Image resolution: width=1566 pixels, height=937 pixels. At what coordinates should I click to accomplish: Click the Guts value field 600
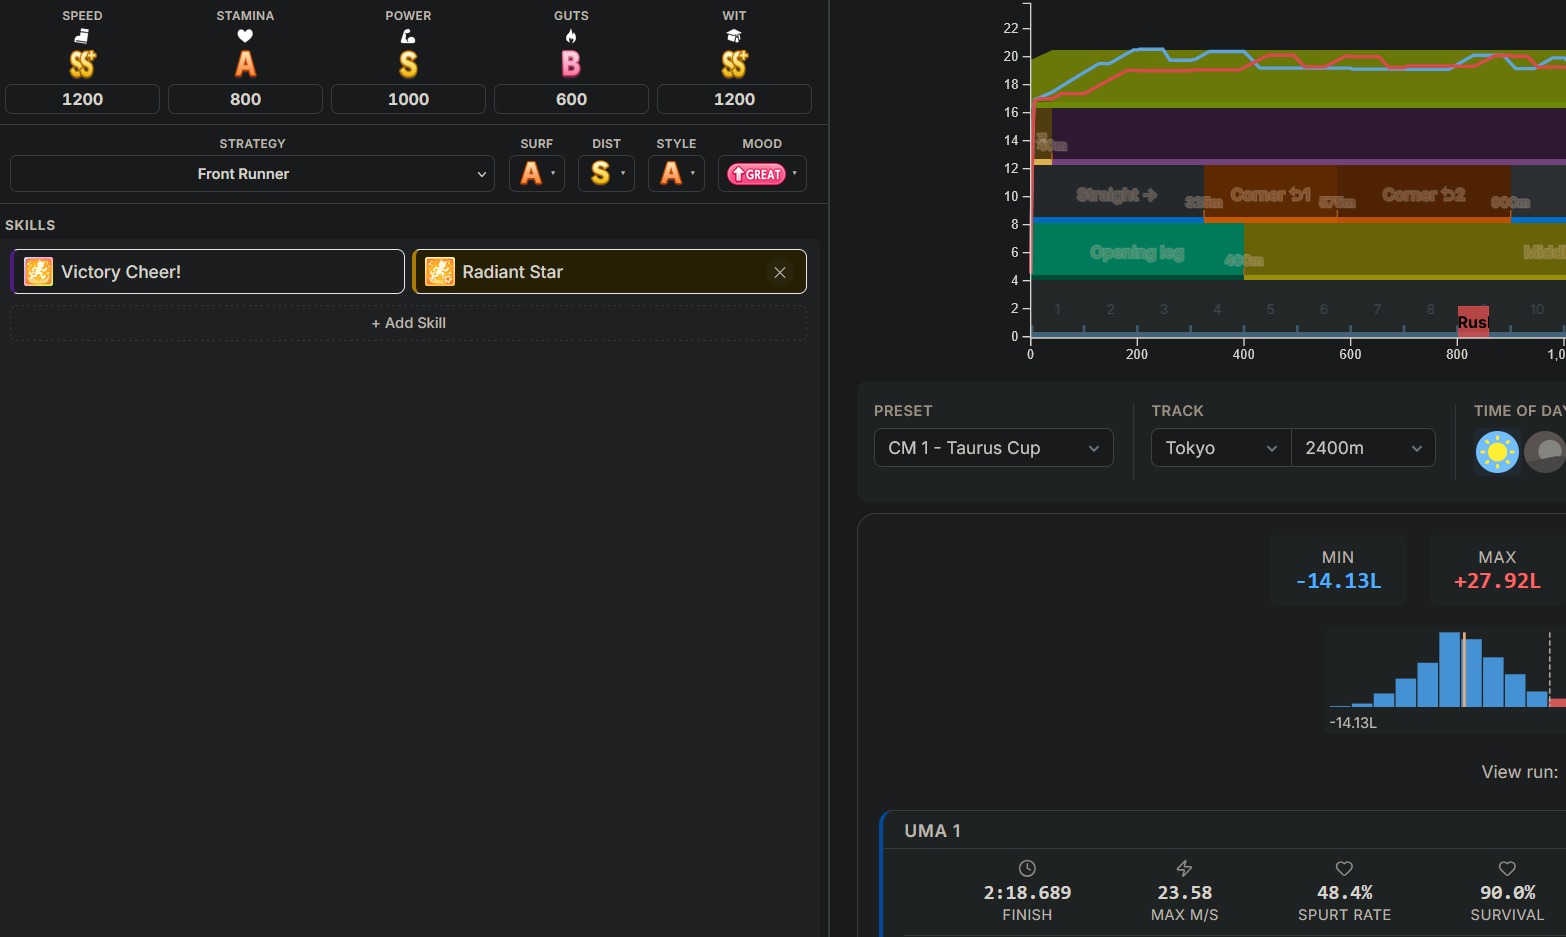tap(571, 99)
